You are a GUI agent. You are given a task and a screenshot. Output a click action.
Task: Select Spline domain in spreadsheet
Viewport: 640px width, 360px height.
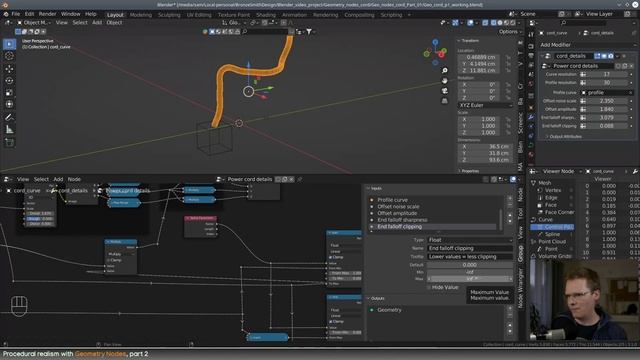point(552,234)
